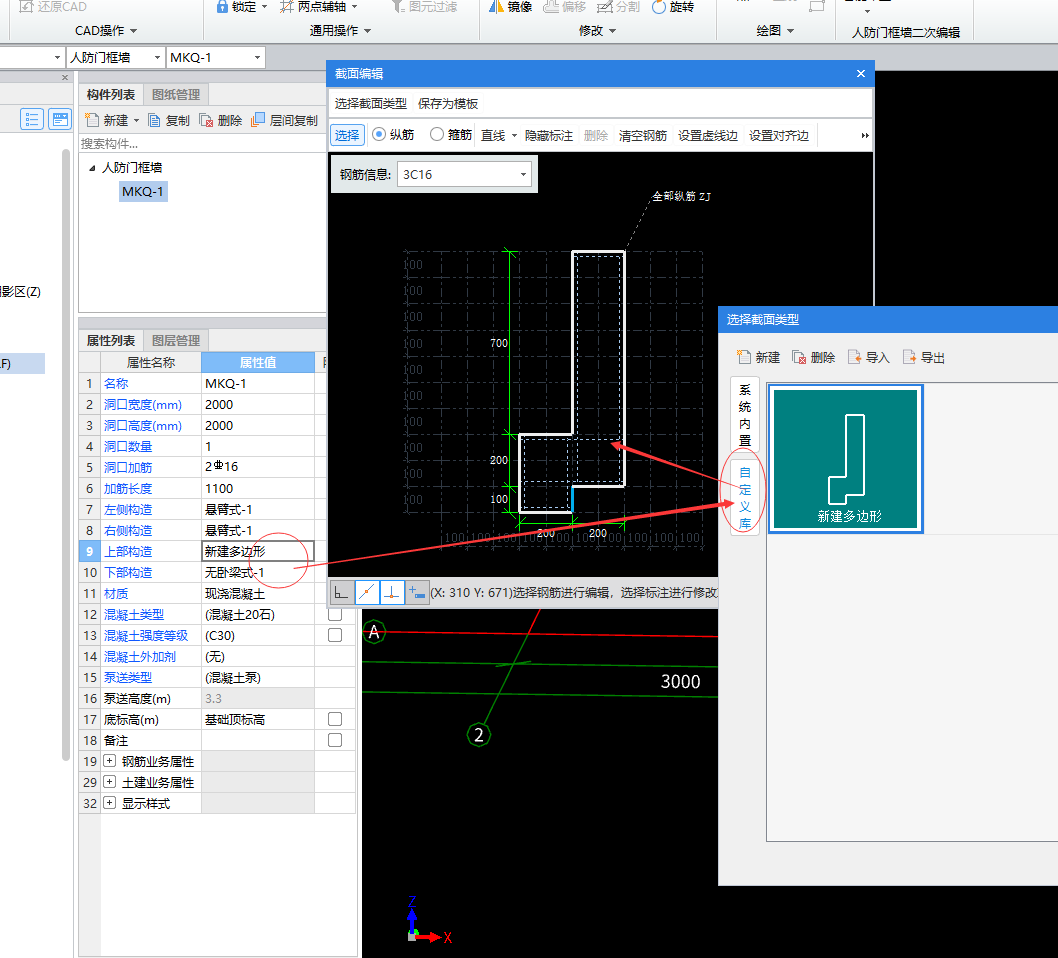This screenshot has width=1058, height=958.
Task: Click 选择截面类型 menu item
Action: pyautogui.click(x=371, y=103)
